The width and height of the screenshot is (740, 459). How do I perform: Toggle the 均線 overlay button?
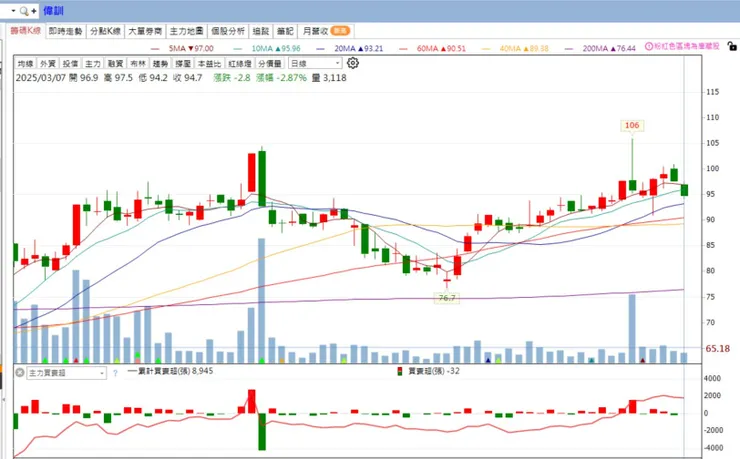25,63
